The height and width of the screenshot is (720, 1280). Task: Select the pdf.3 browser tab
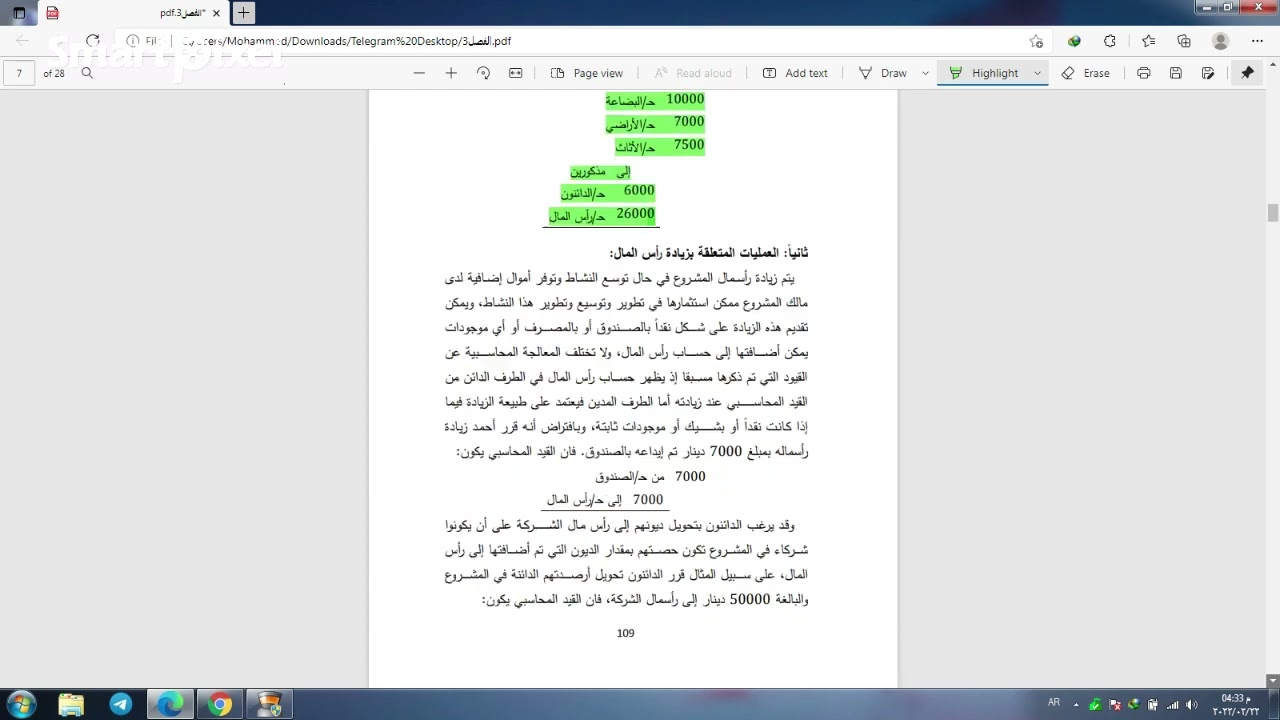click(x=132, y=13)
